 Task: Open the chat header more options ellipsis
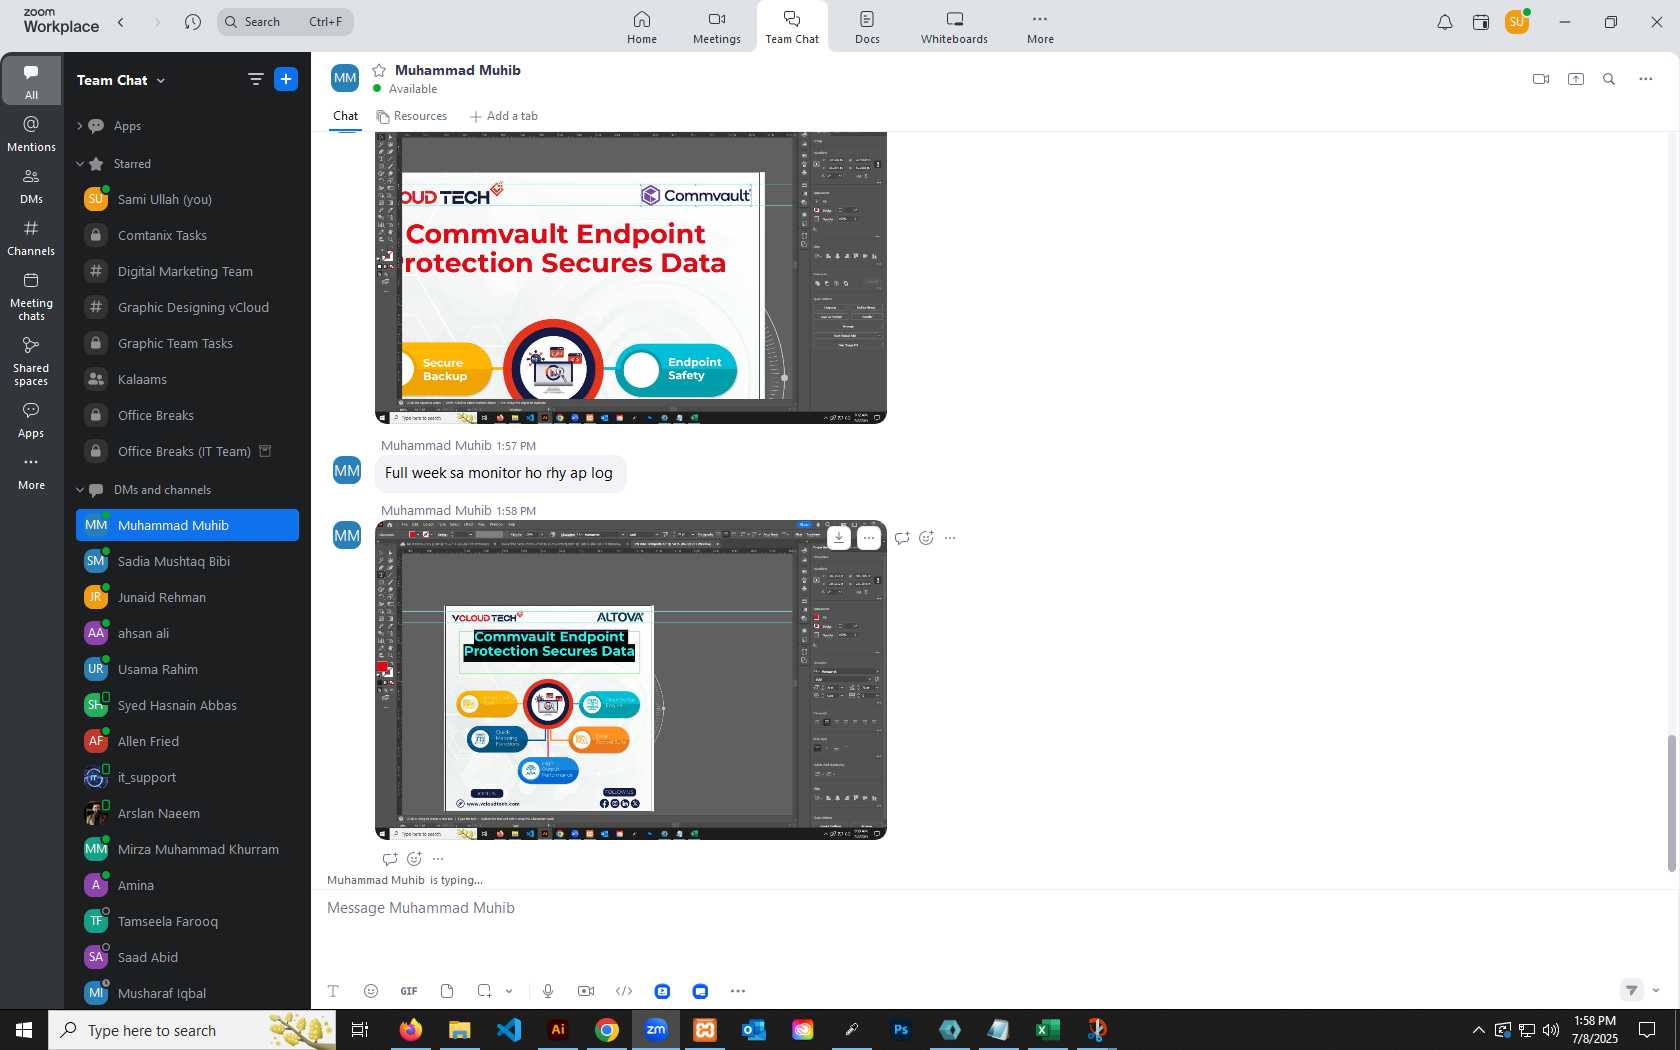pyautogui.click(x=1646, y=79)
